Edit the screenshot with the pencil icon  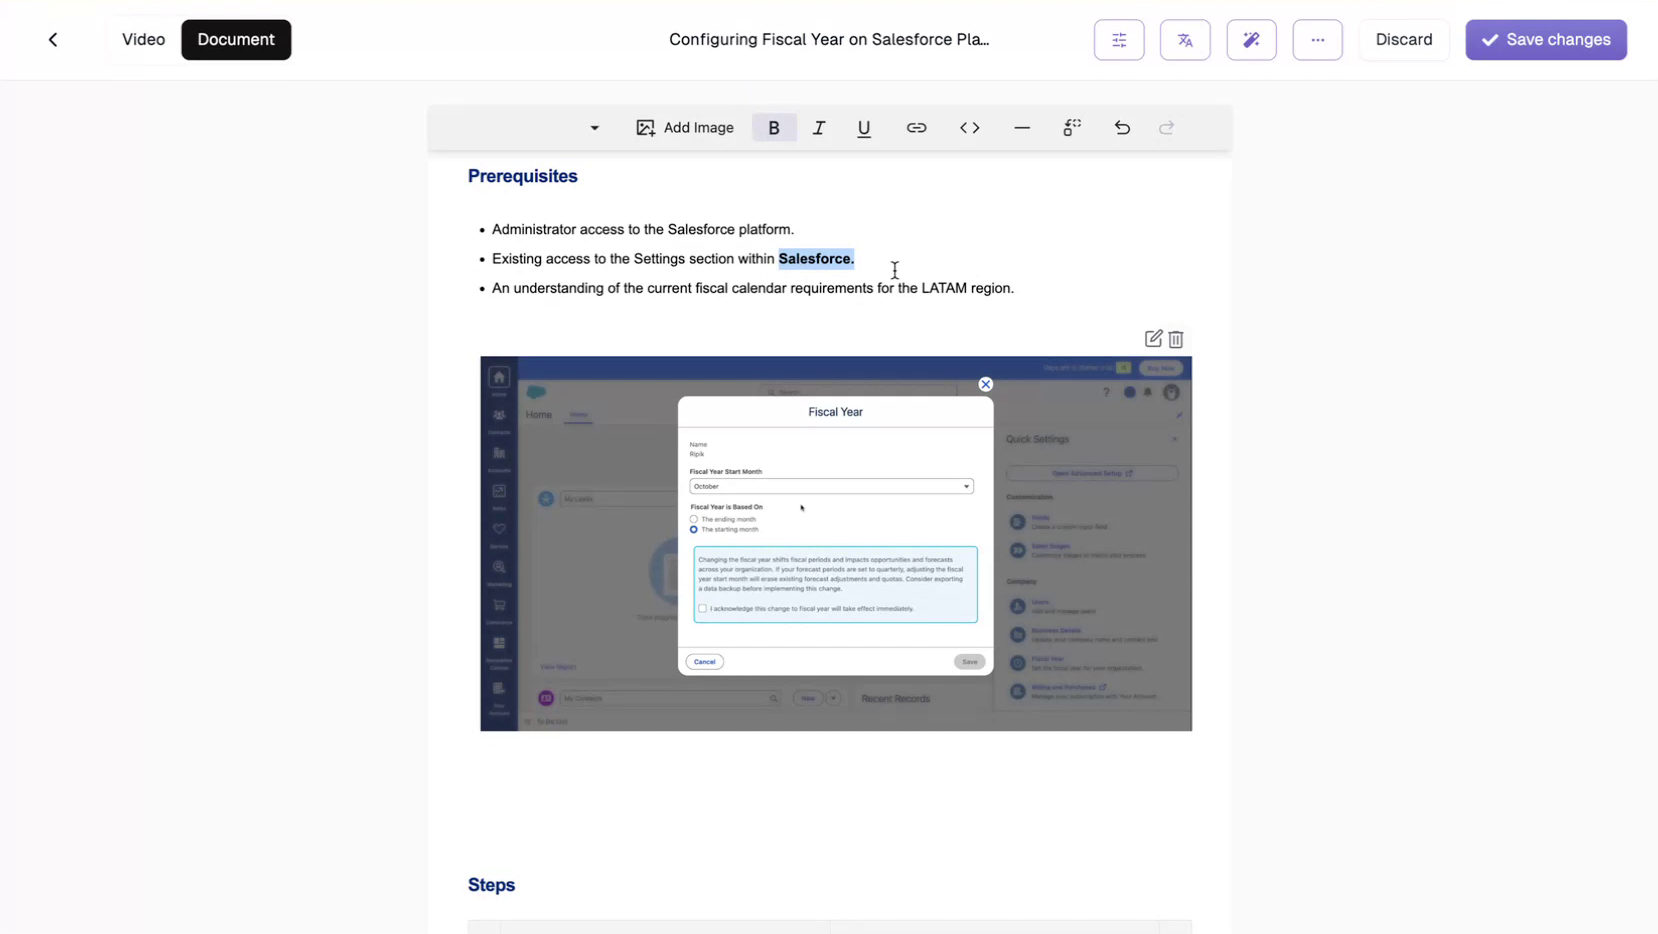click(1153, 339)
